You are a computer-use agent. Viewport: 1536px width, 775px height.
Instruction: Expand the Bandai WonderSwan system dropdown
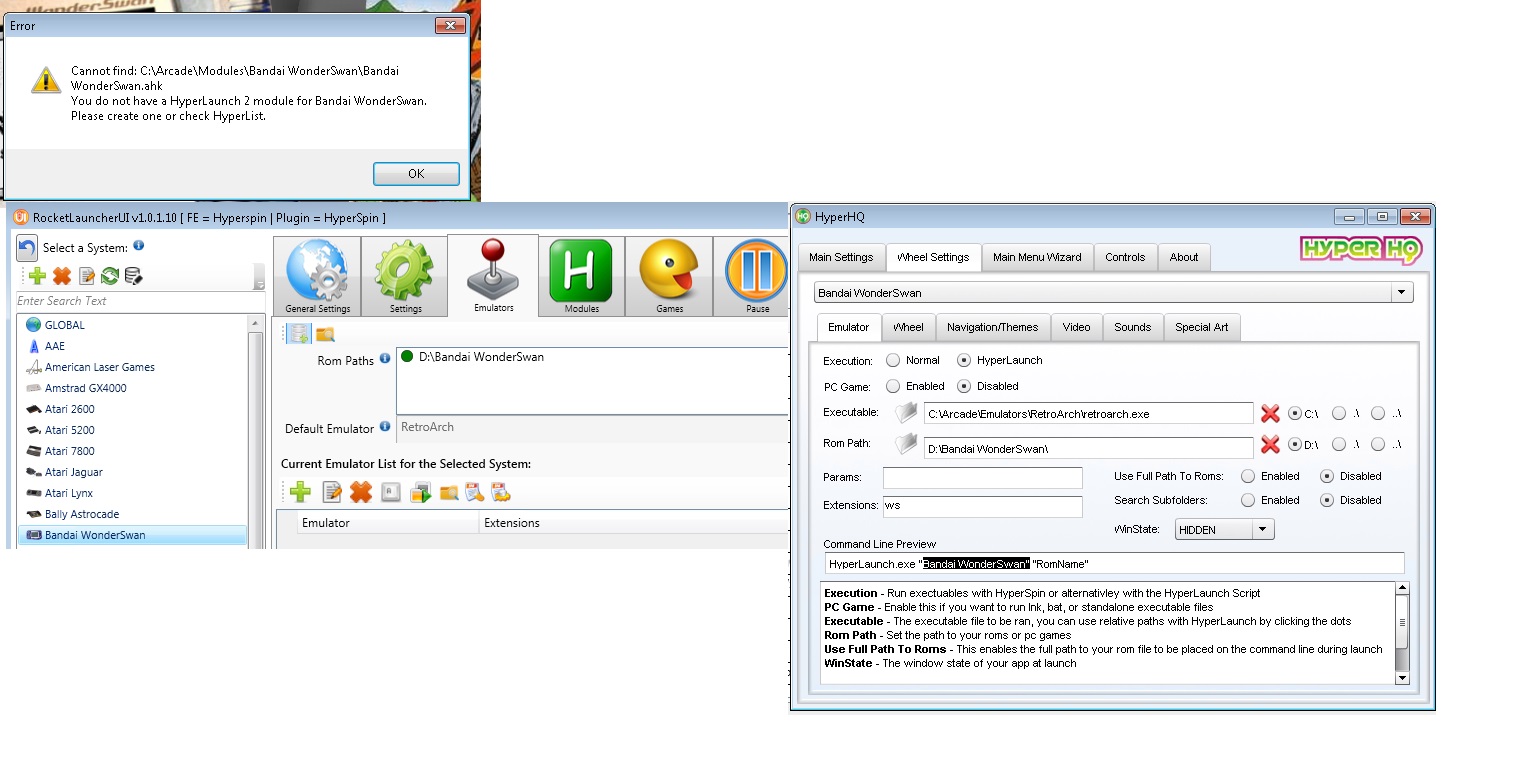(1402, 293)
